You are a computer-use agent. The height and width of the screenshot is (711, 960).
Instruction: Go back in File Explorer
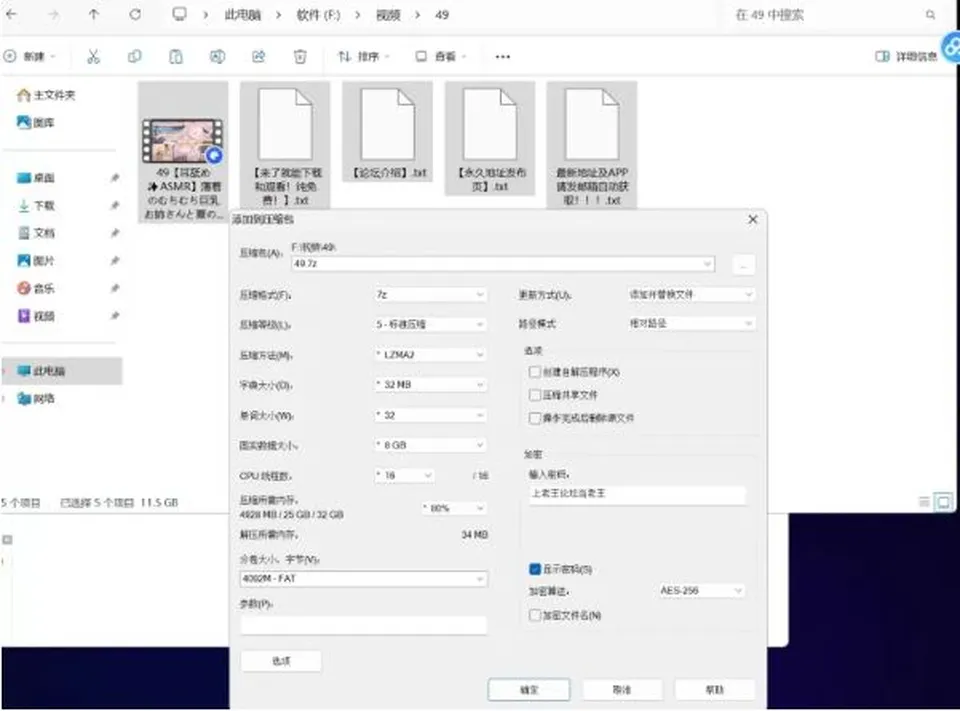pyautogui.click(x=12, y=14)
